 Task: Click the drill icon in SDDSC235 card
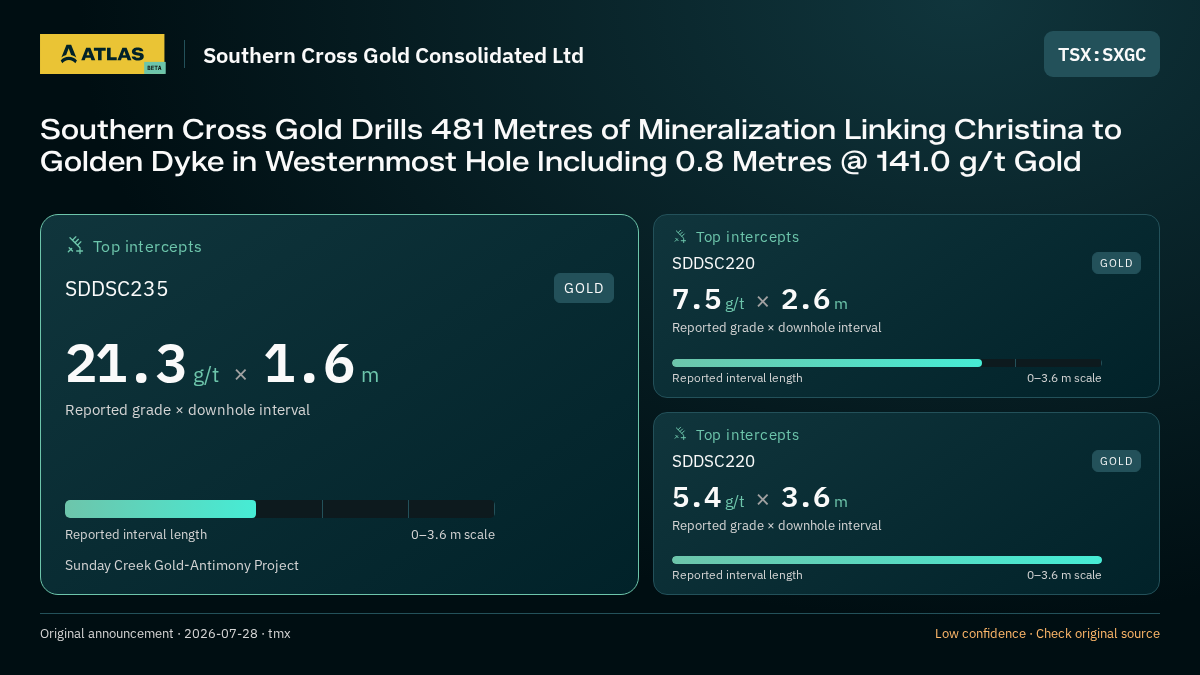75,245
